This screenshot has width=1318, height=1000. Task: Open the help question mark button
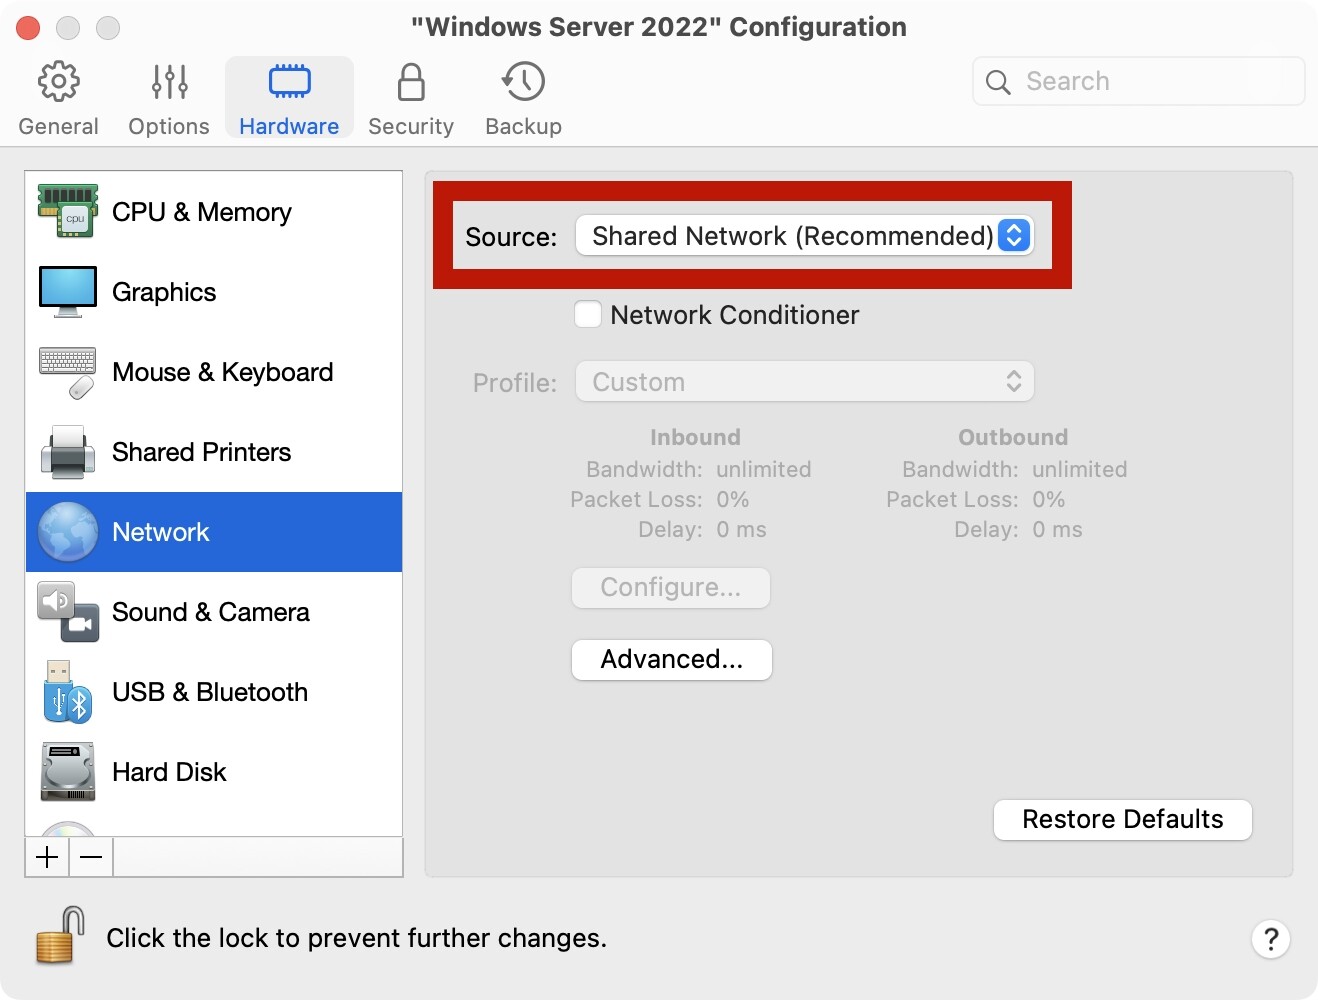pos(1270,939)
